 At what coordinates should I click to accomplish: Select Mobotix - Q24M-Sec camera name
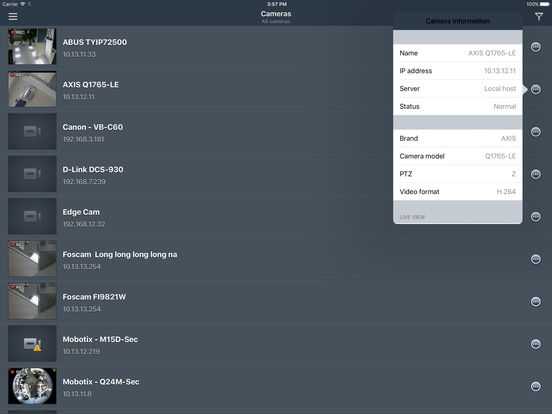point(101,382)
